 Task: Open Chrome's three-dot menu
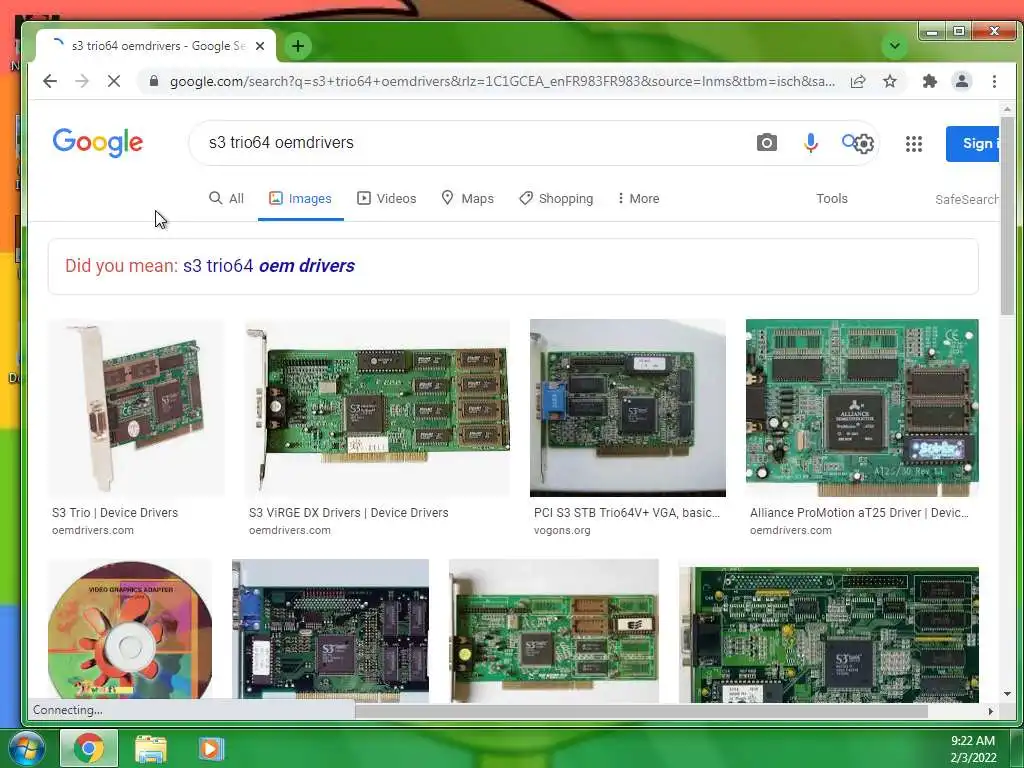point(994,81)
